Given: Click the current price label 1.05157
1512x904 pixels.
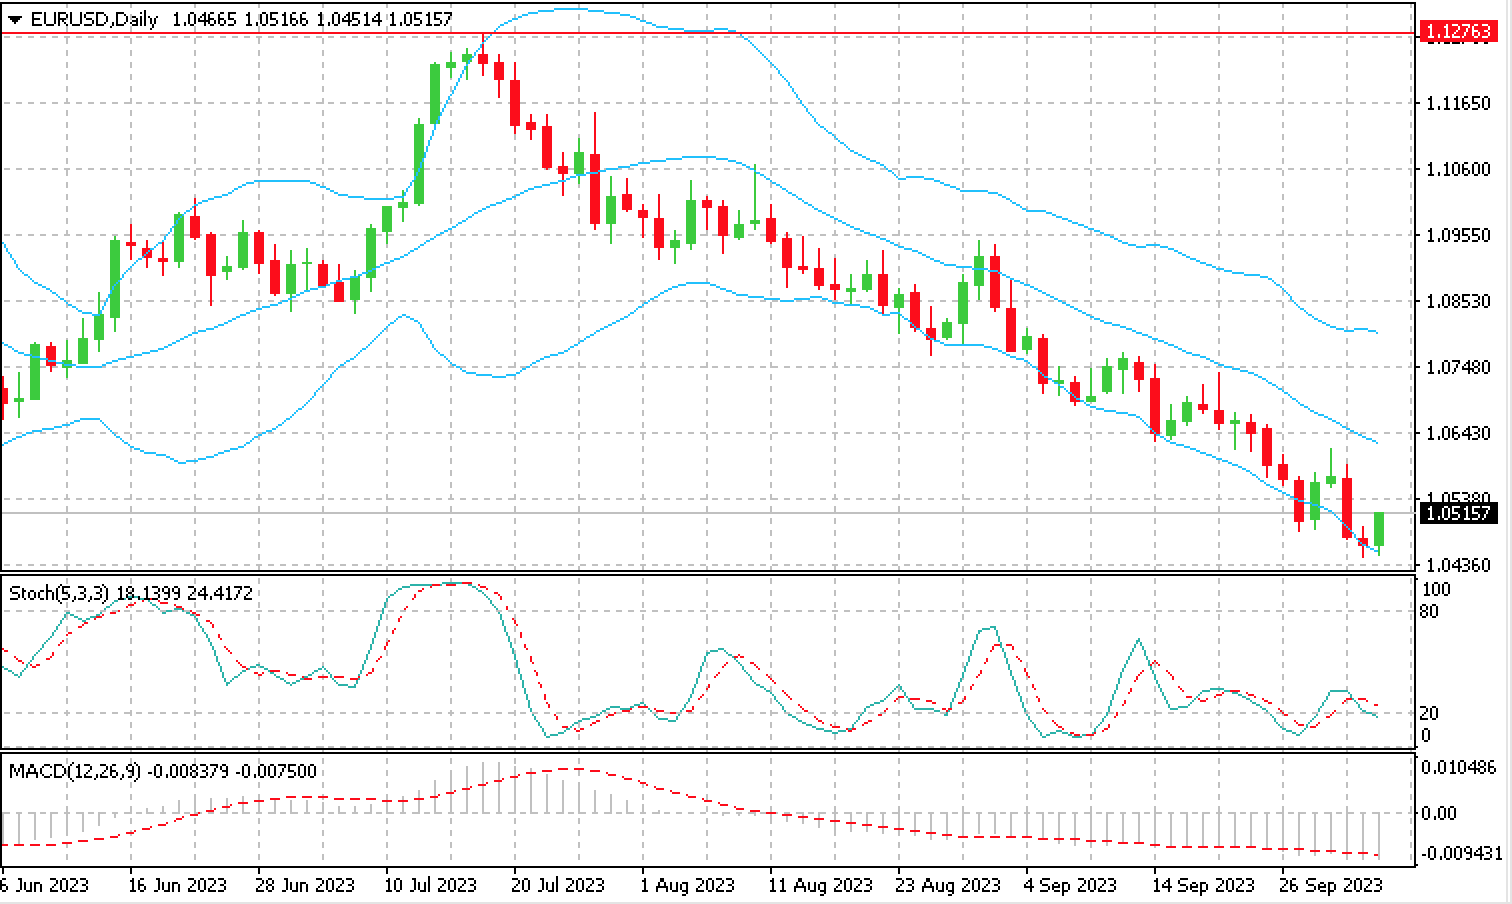Looking at the screenshot, I should click(x=1458, y=513).
